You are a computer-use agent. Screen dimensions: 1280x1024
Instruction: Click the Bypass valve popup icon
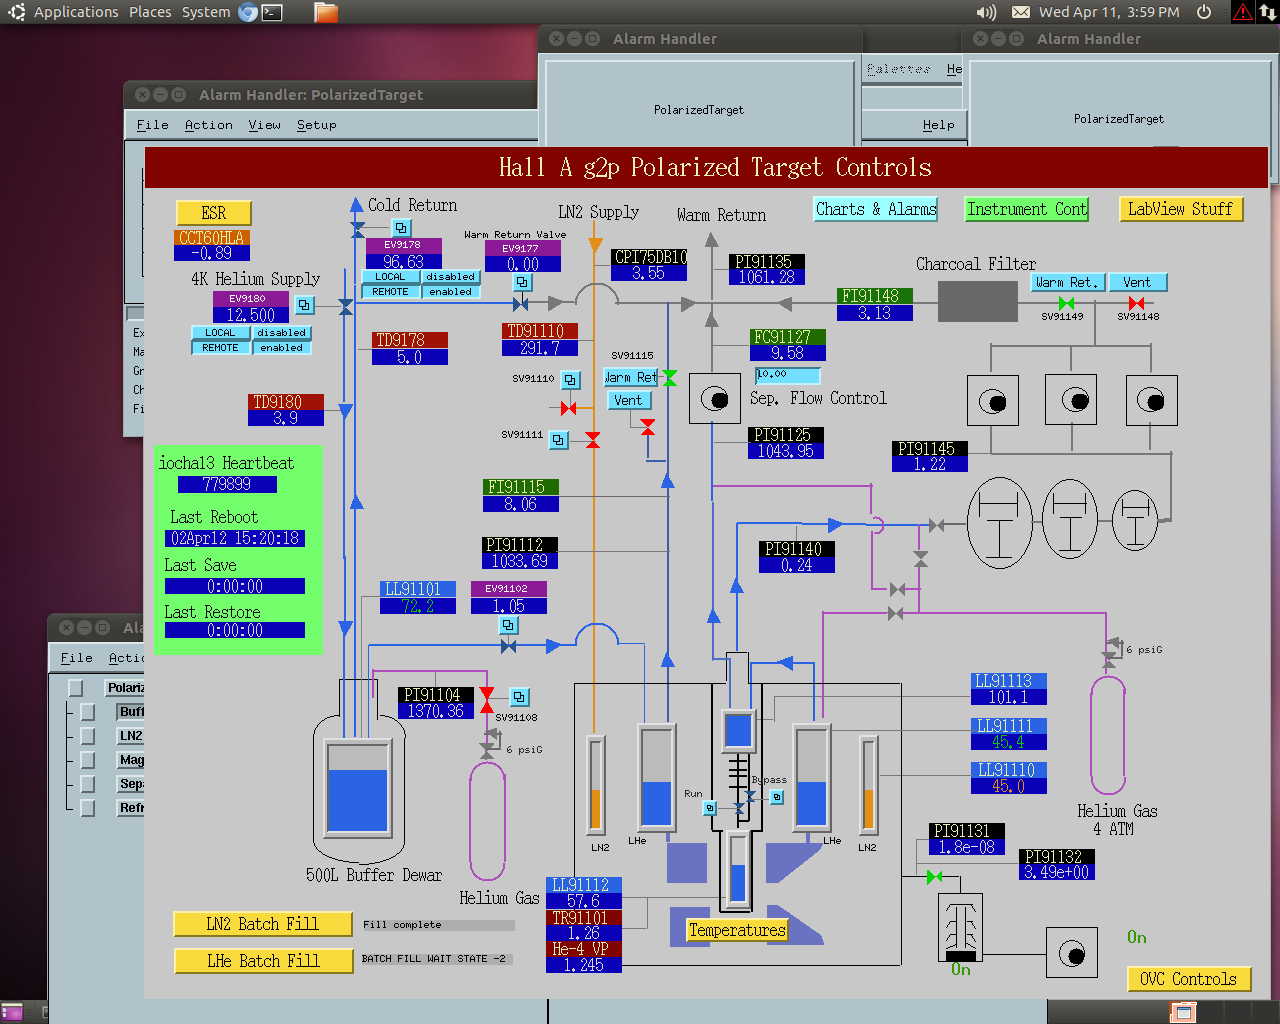click(x=777, y=797)
